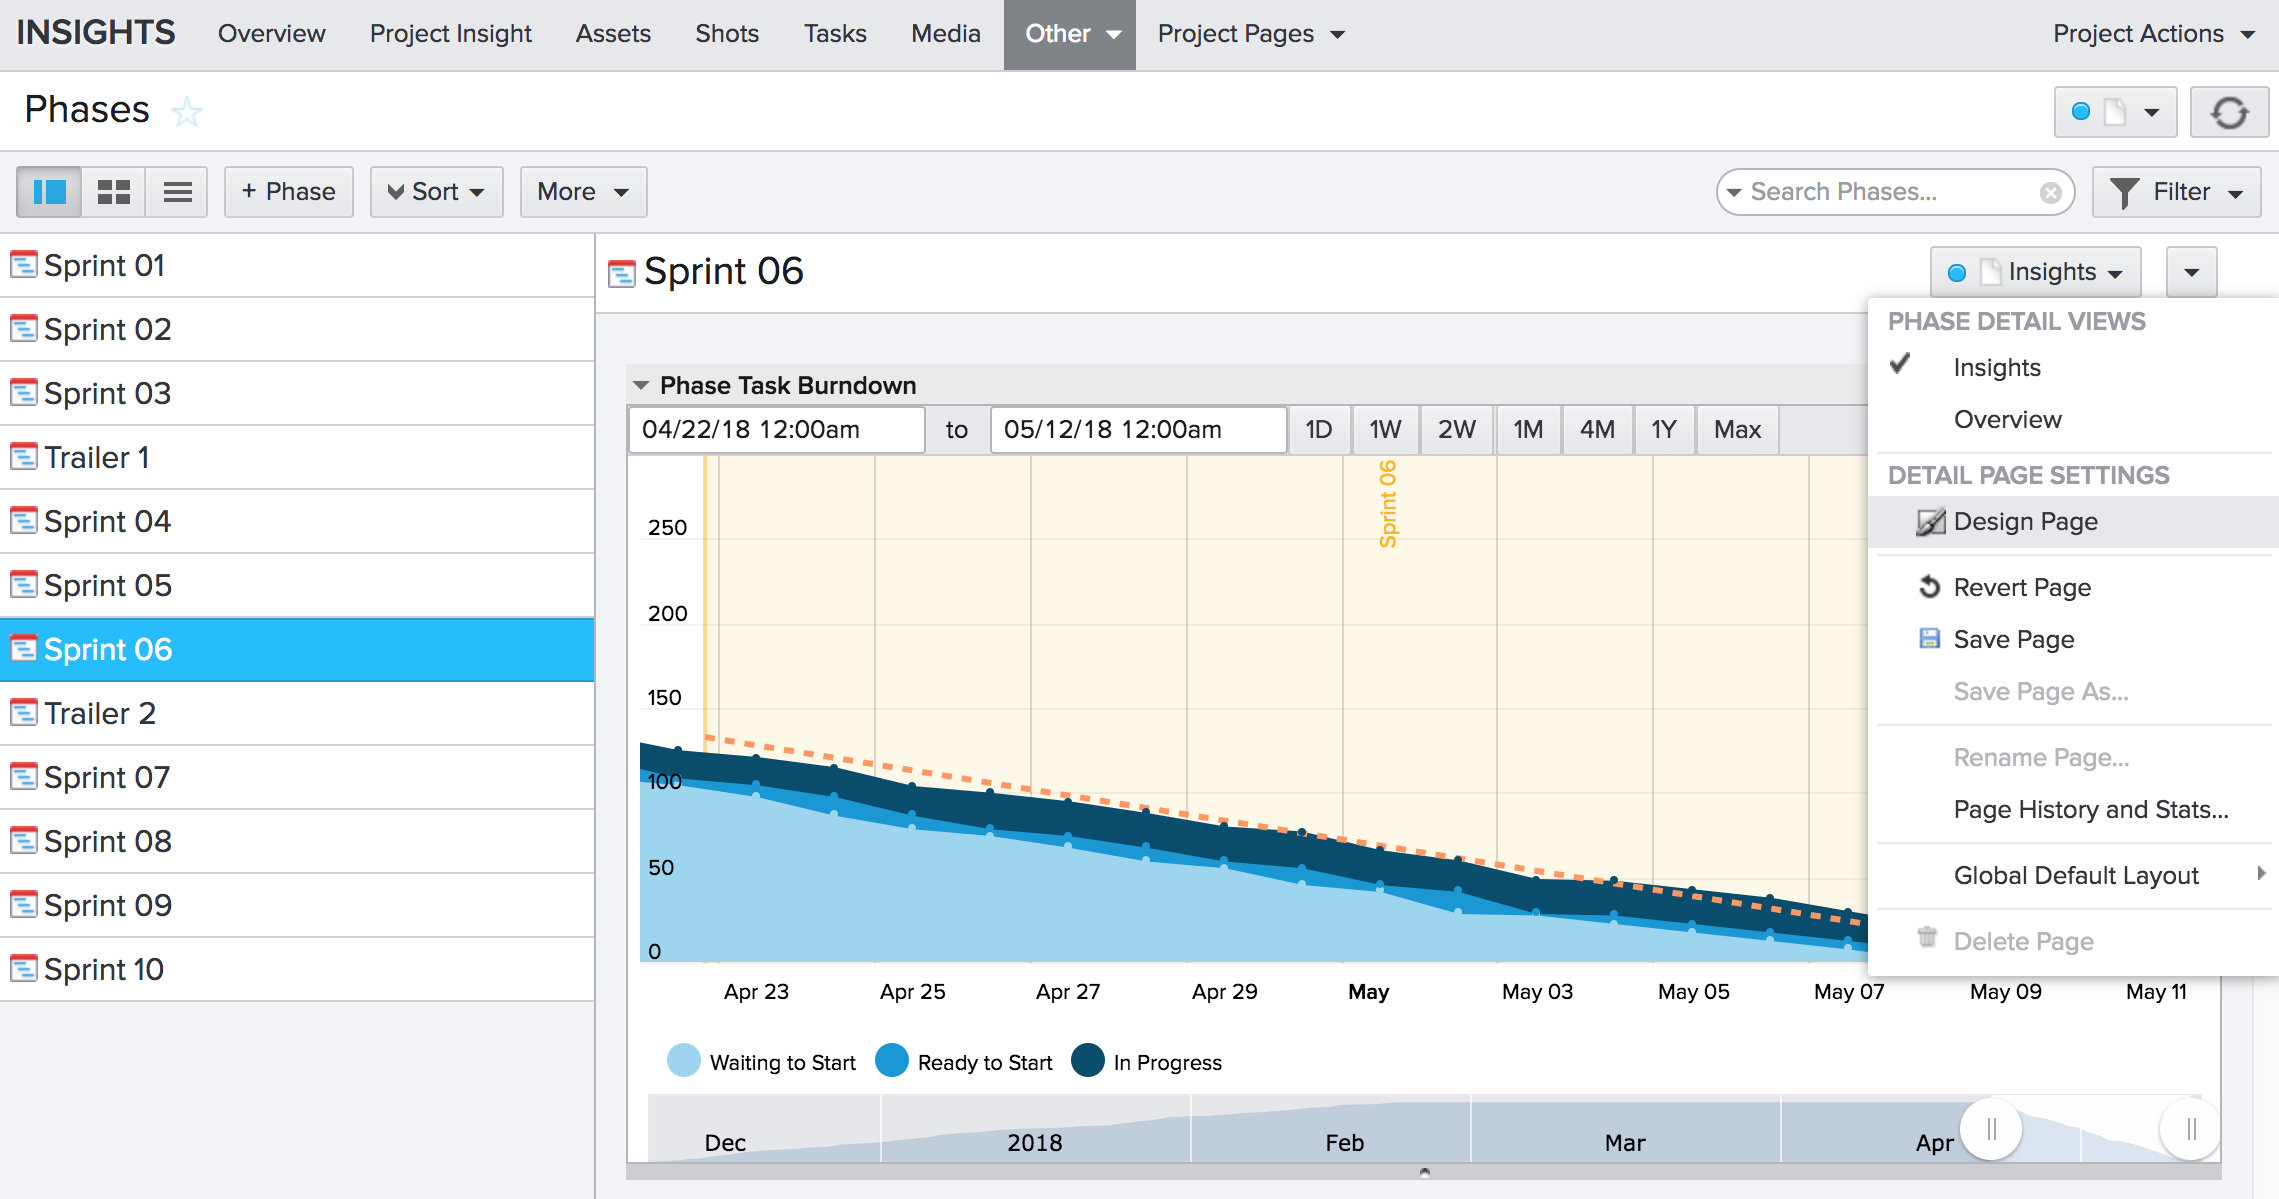2279x1199 pixels.
Task: Click the + Phase button
Action: pyautogui.click(x=288, y=192)
